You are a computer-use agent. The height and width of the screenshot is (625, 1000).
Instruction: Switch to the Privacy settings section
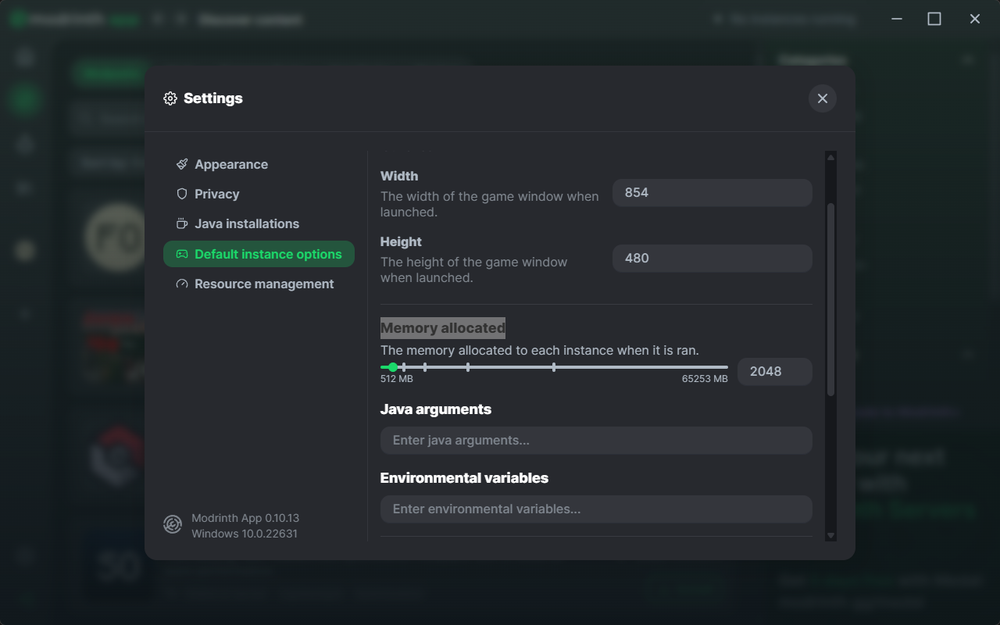pos(216,194)
